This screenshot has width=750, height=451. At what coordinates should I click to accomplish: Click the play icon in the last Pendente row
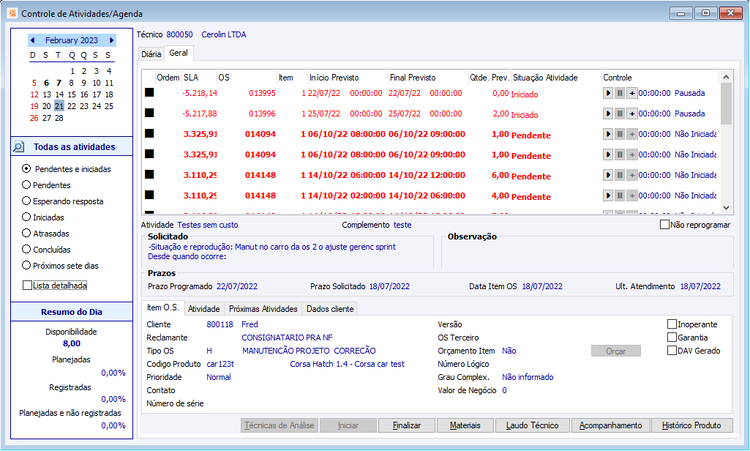[x=607, y=196]
